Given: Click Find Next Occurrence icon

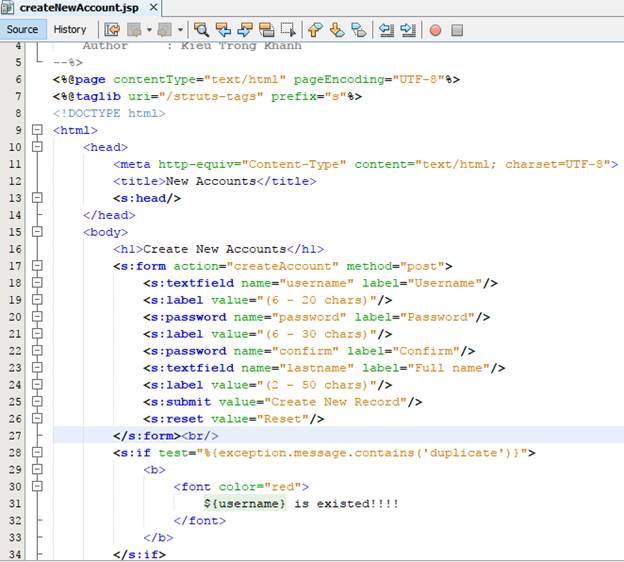Looking at the screenshot, I should [x=244, y=30].
